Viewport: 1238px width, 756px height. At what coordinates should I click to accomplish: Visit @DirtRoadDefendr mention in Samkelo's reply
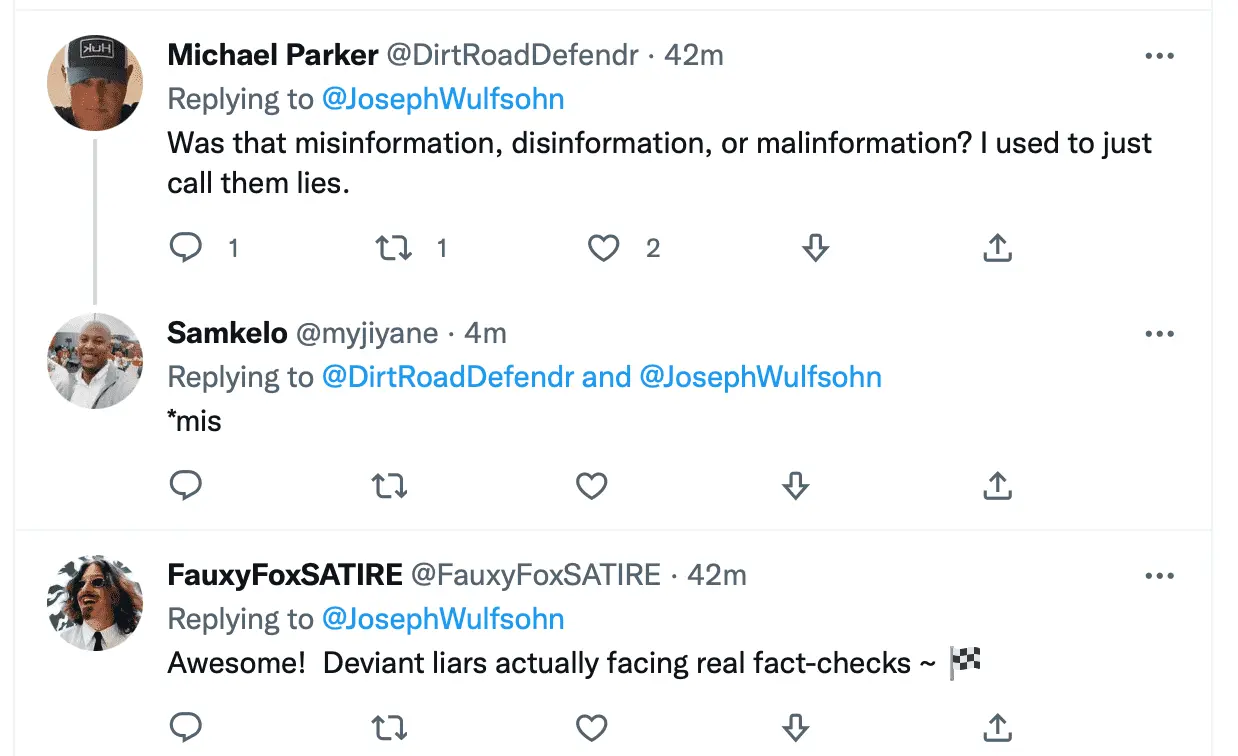[448, 377]
